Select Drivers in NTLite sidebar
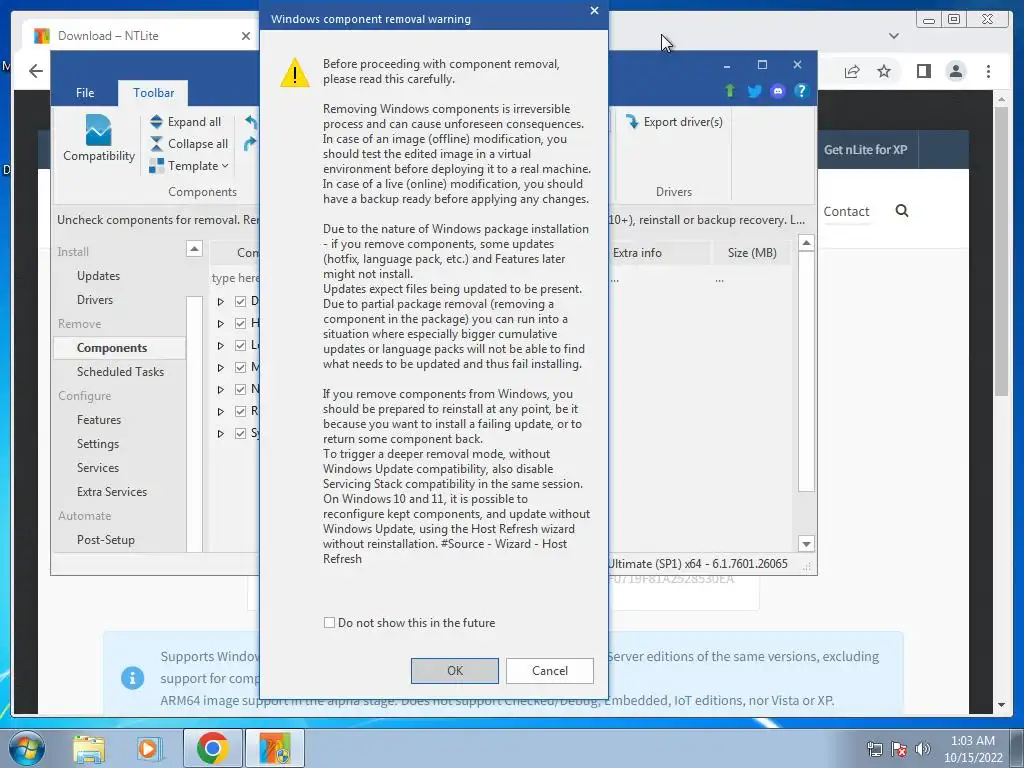The width and height of the screenshot is (1024, 768). [x=95, y=300]
